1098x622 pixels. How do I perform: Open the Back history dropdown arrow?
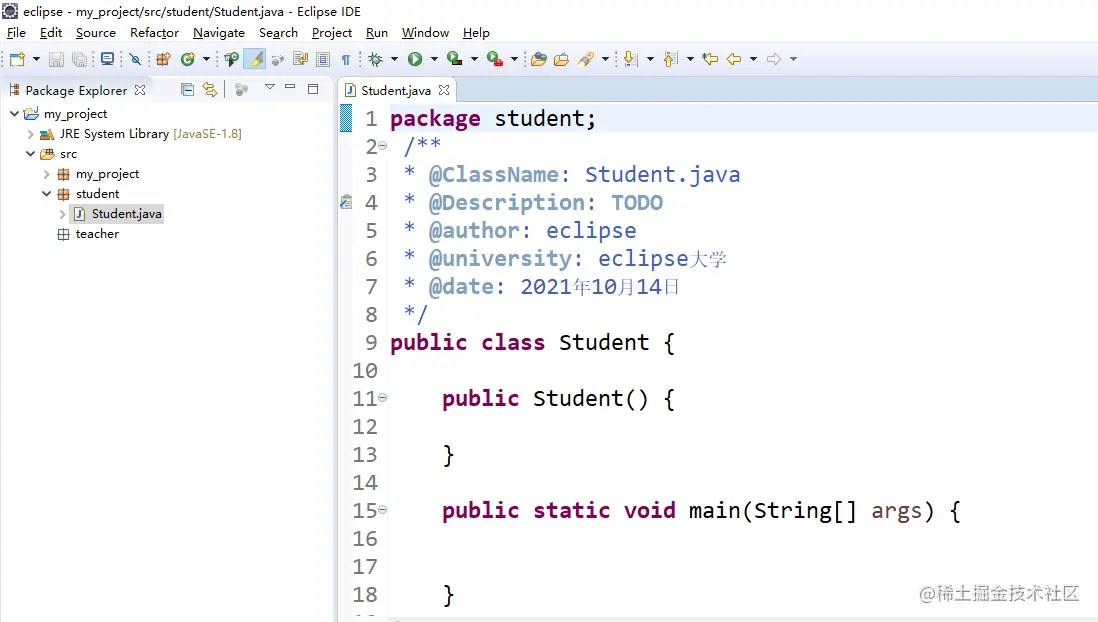click(x=753, y=60)
